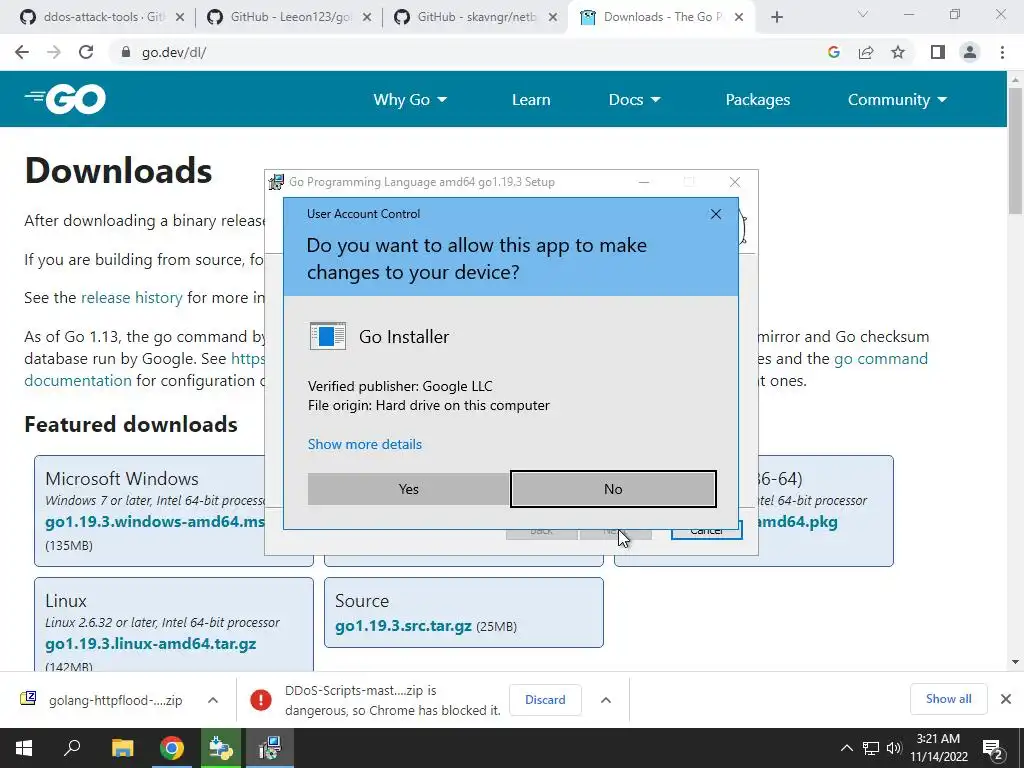Close the downloads bar
The image size is (1024, 768).
1006,699
